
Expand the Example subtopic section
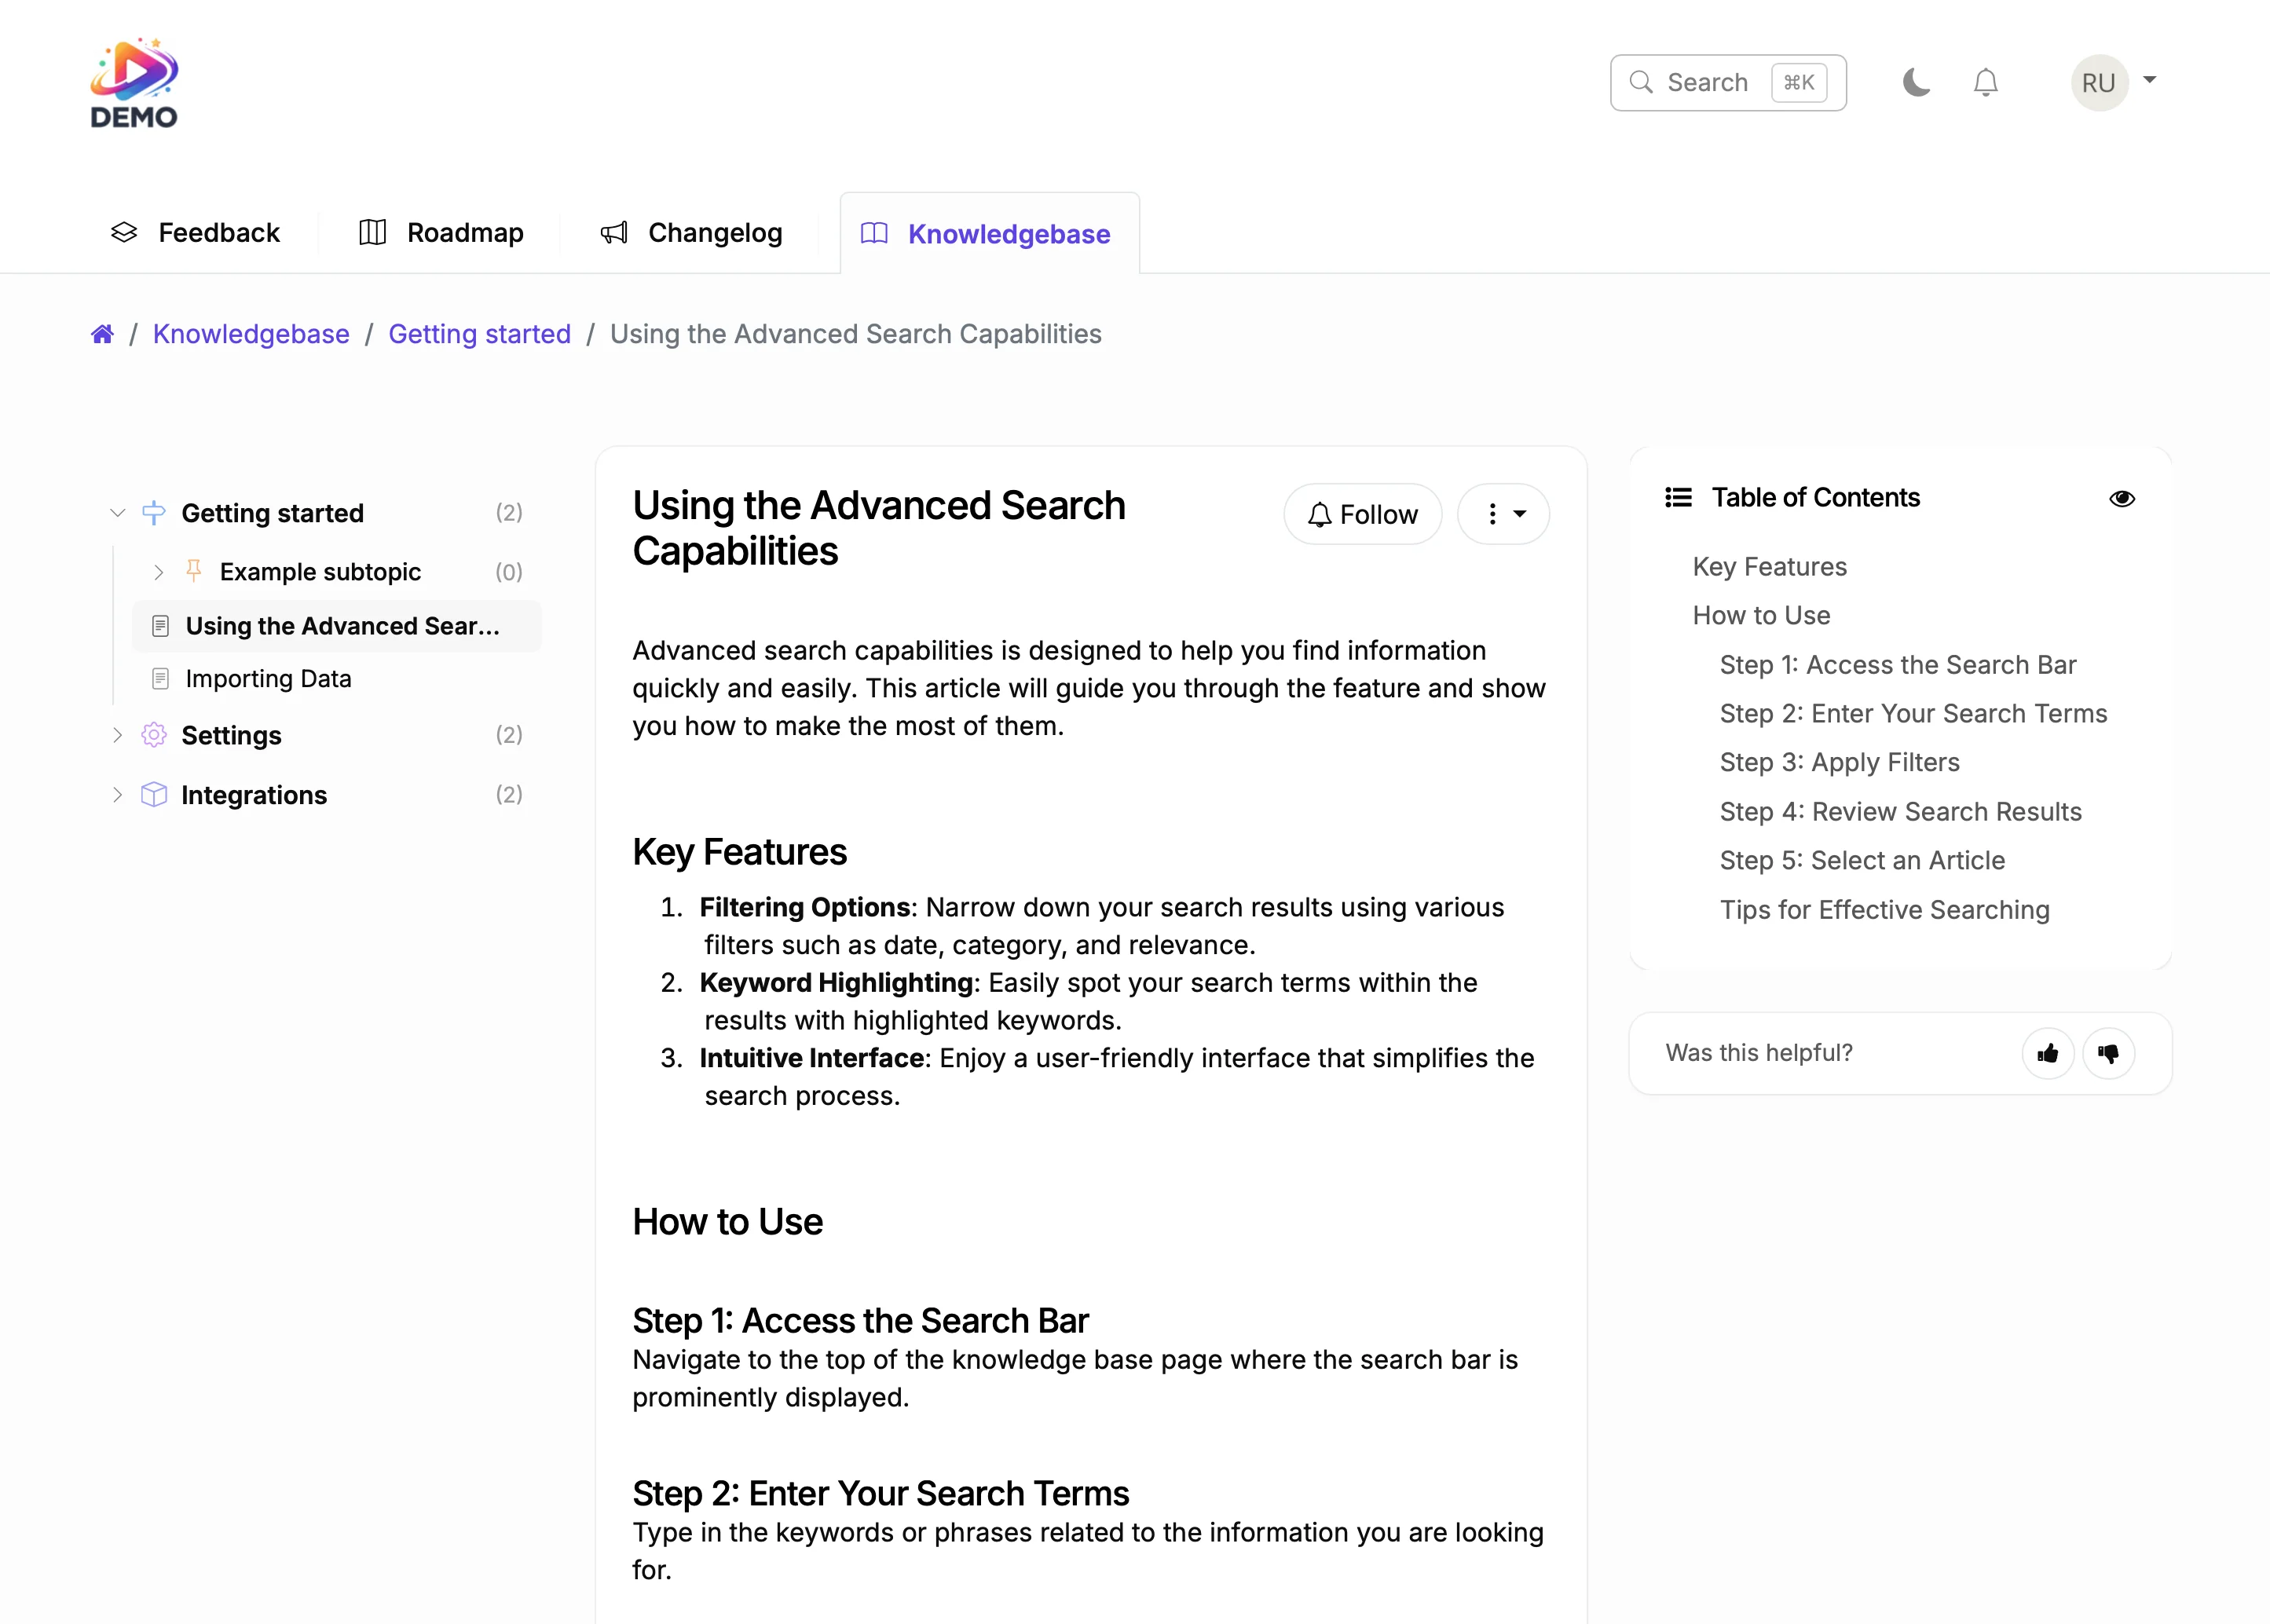coord(158,571)
